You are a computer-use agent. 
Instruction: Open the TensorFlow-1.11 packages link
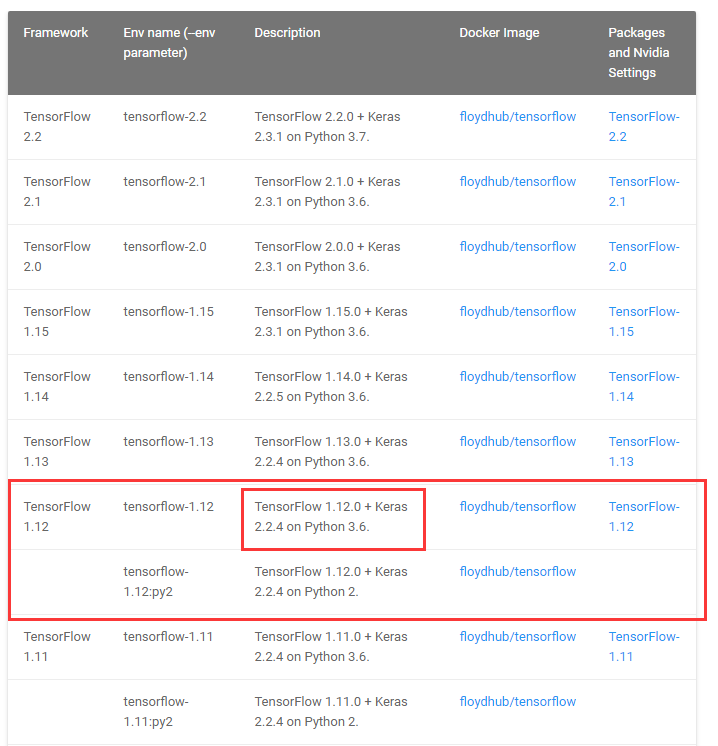[644, 647]
